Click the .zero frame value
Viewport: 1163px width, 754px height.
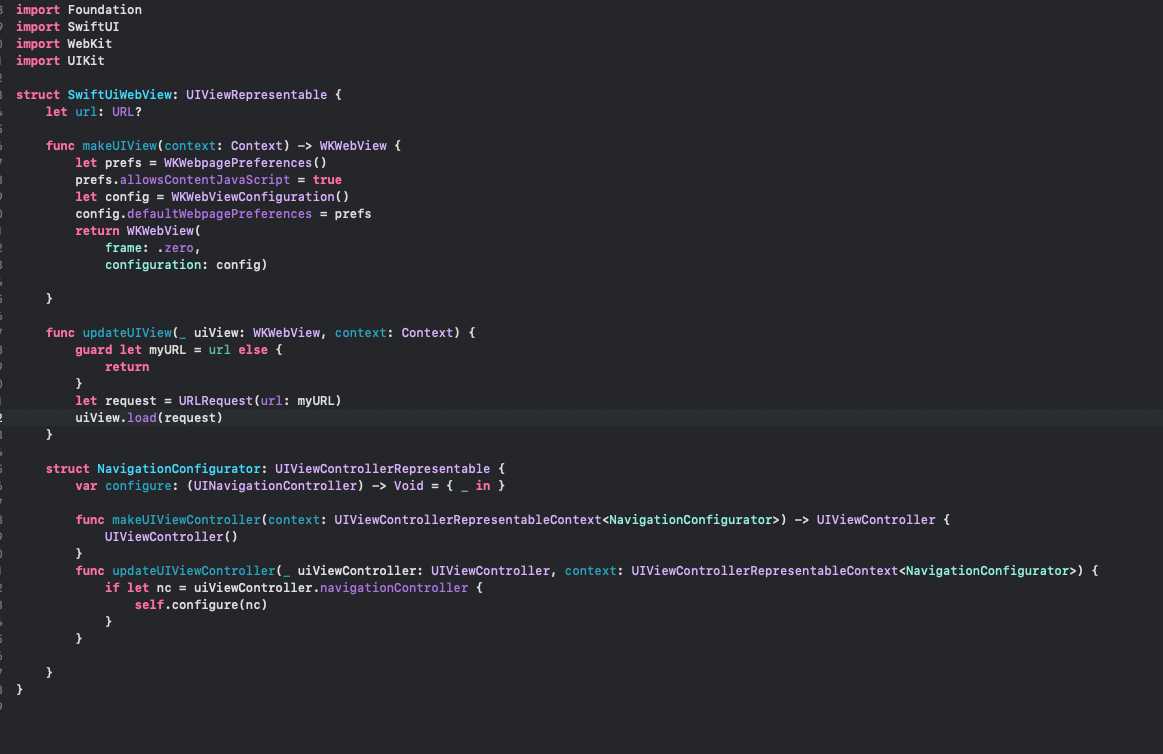[182, 248]
